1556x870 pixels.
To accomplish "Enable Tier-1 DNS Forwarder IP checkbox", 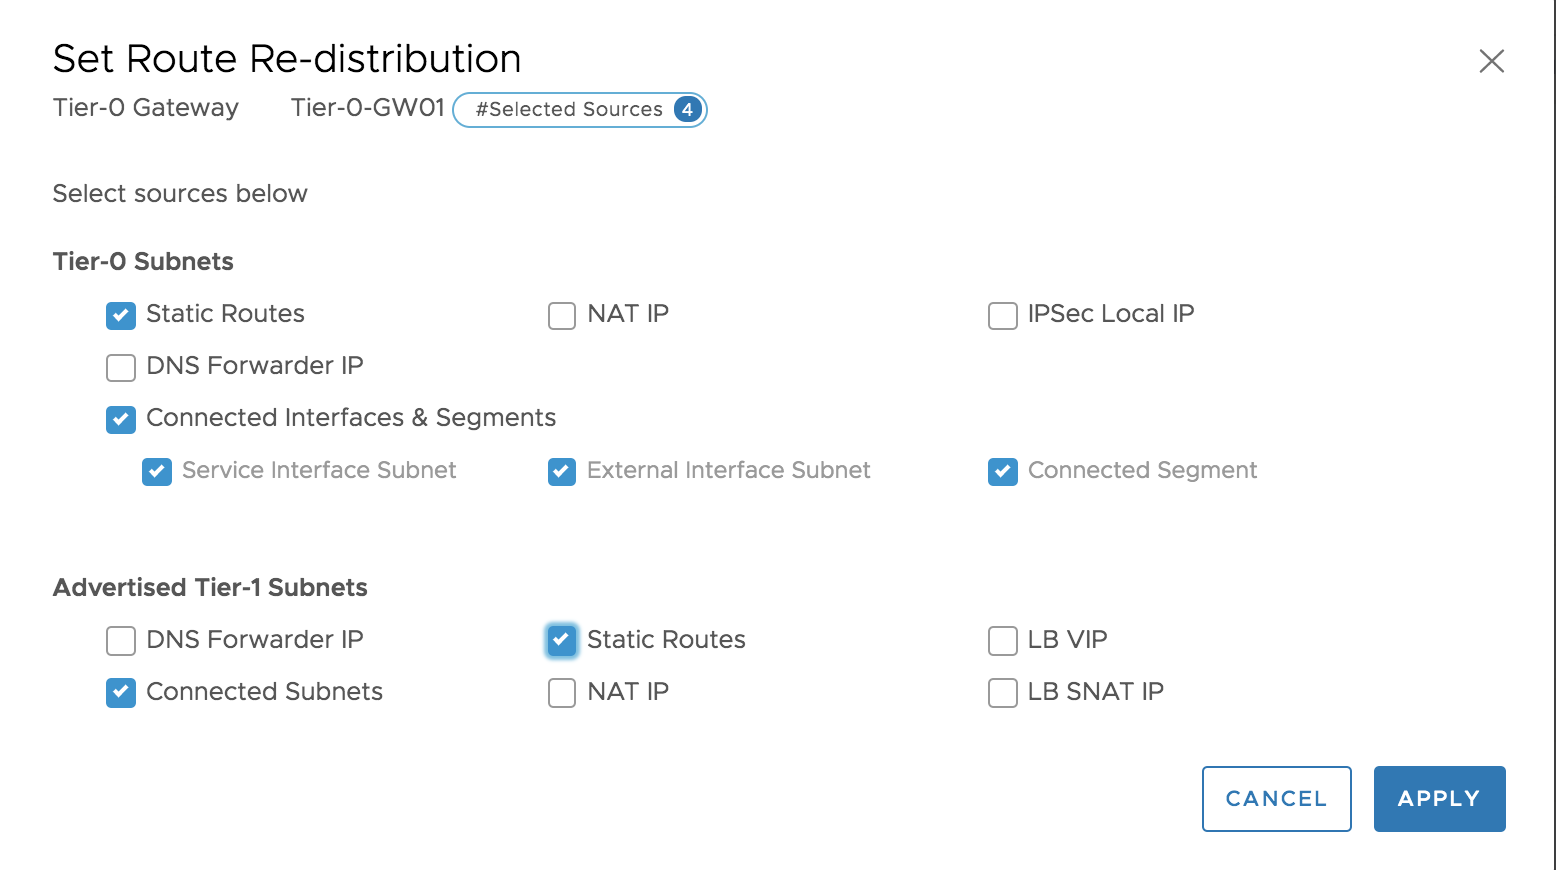I will (x=121, y=641).
